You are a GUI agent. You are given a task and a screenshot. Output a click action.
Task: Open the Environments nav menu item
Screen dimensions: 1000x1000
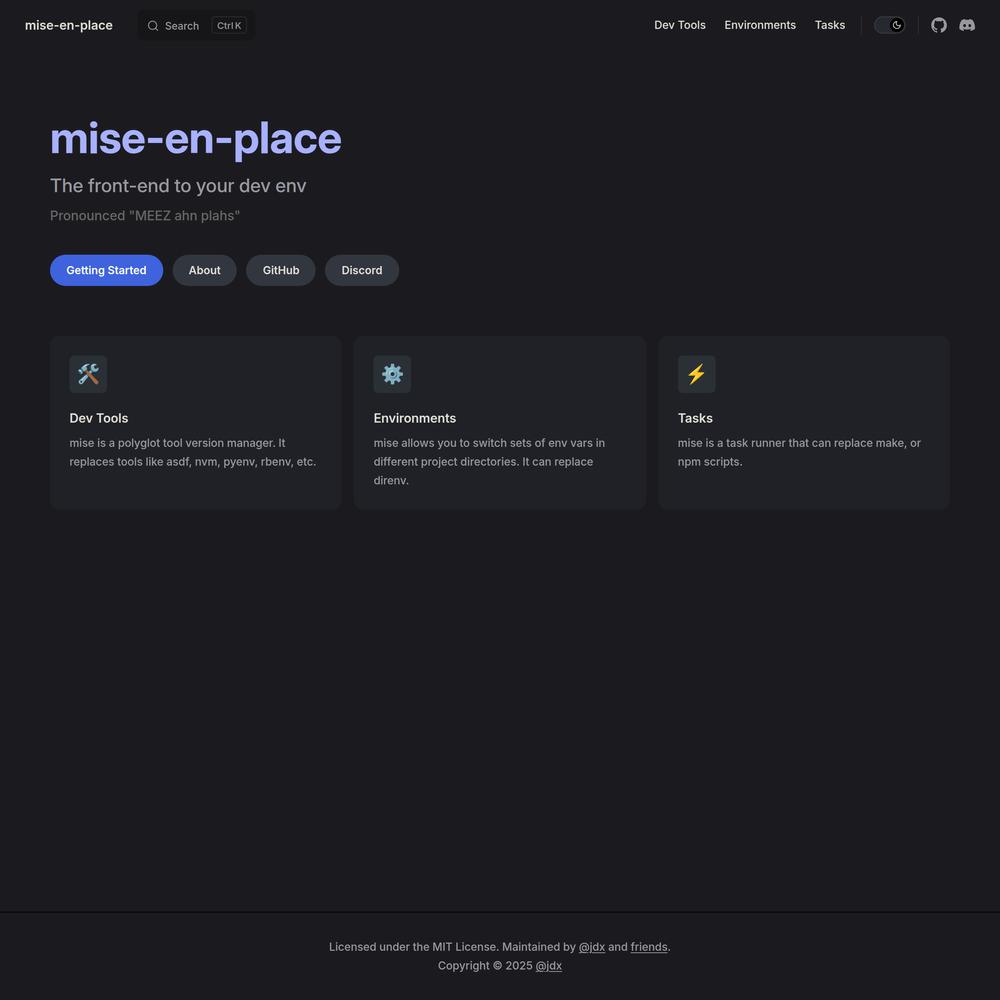coord(760,25)
